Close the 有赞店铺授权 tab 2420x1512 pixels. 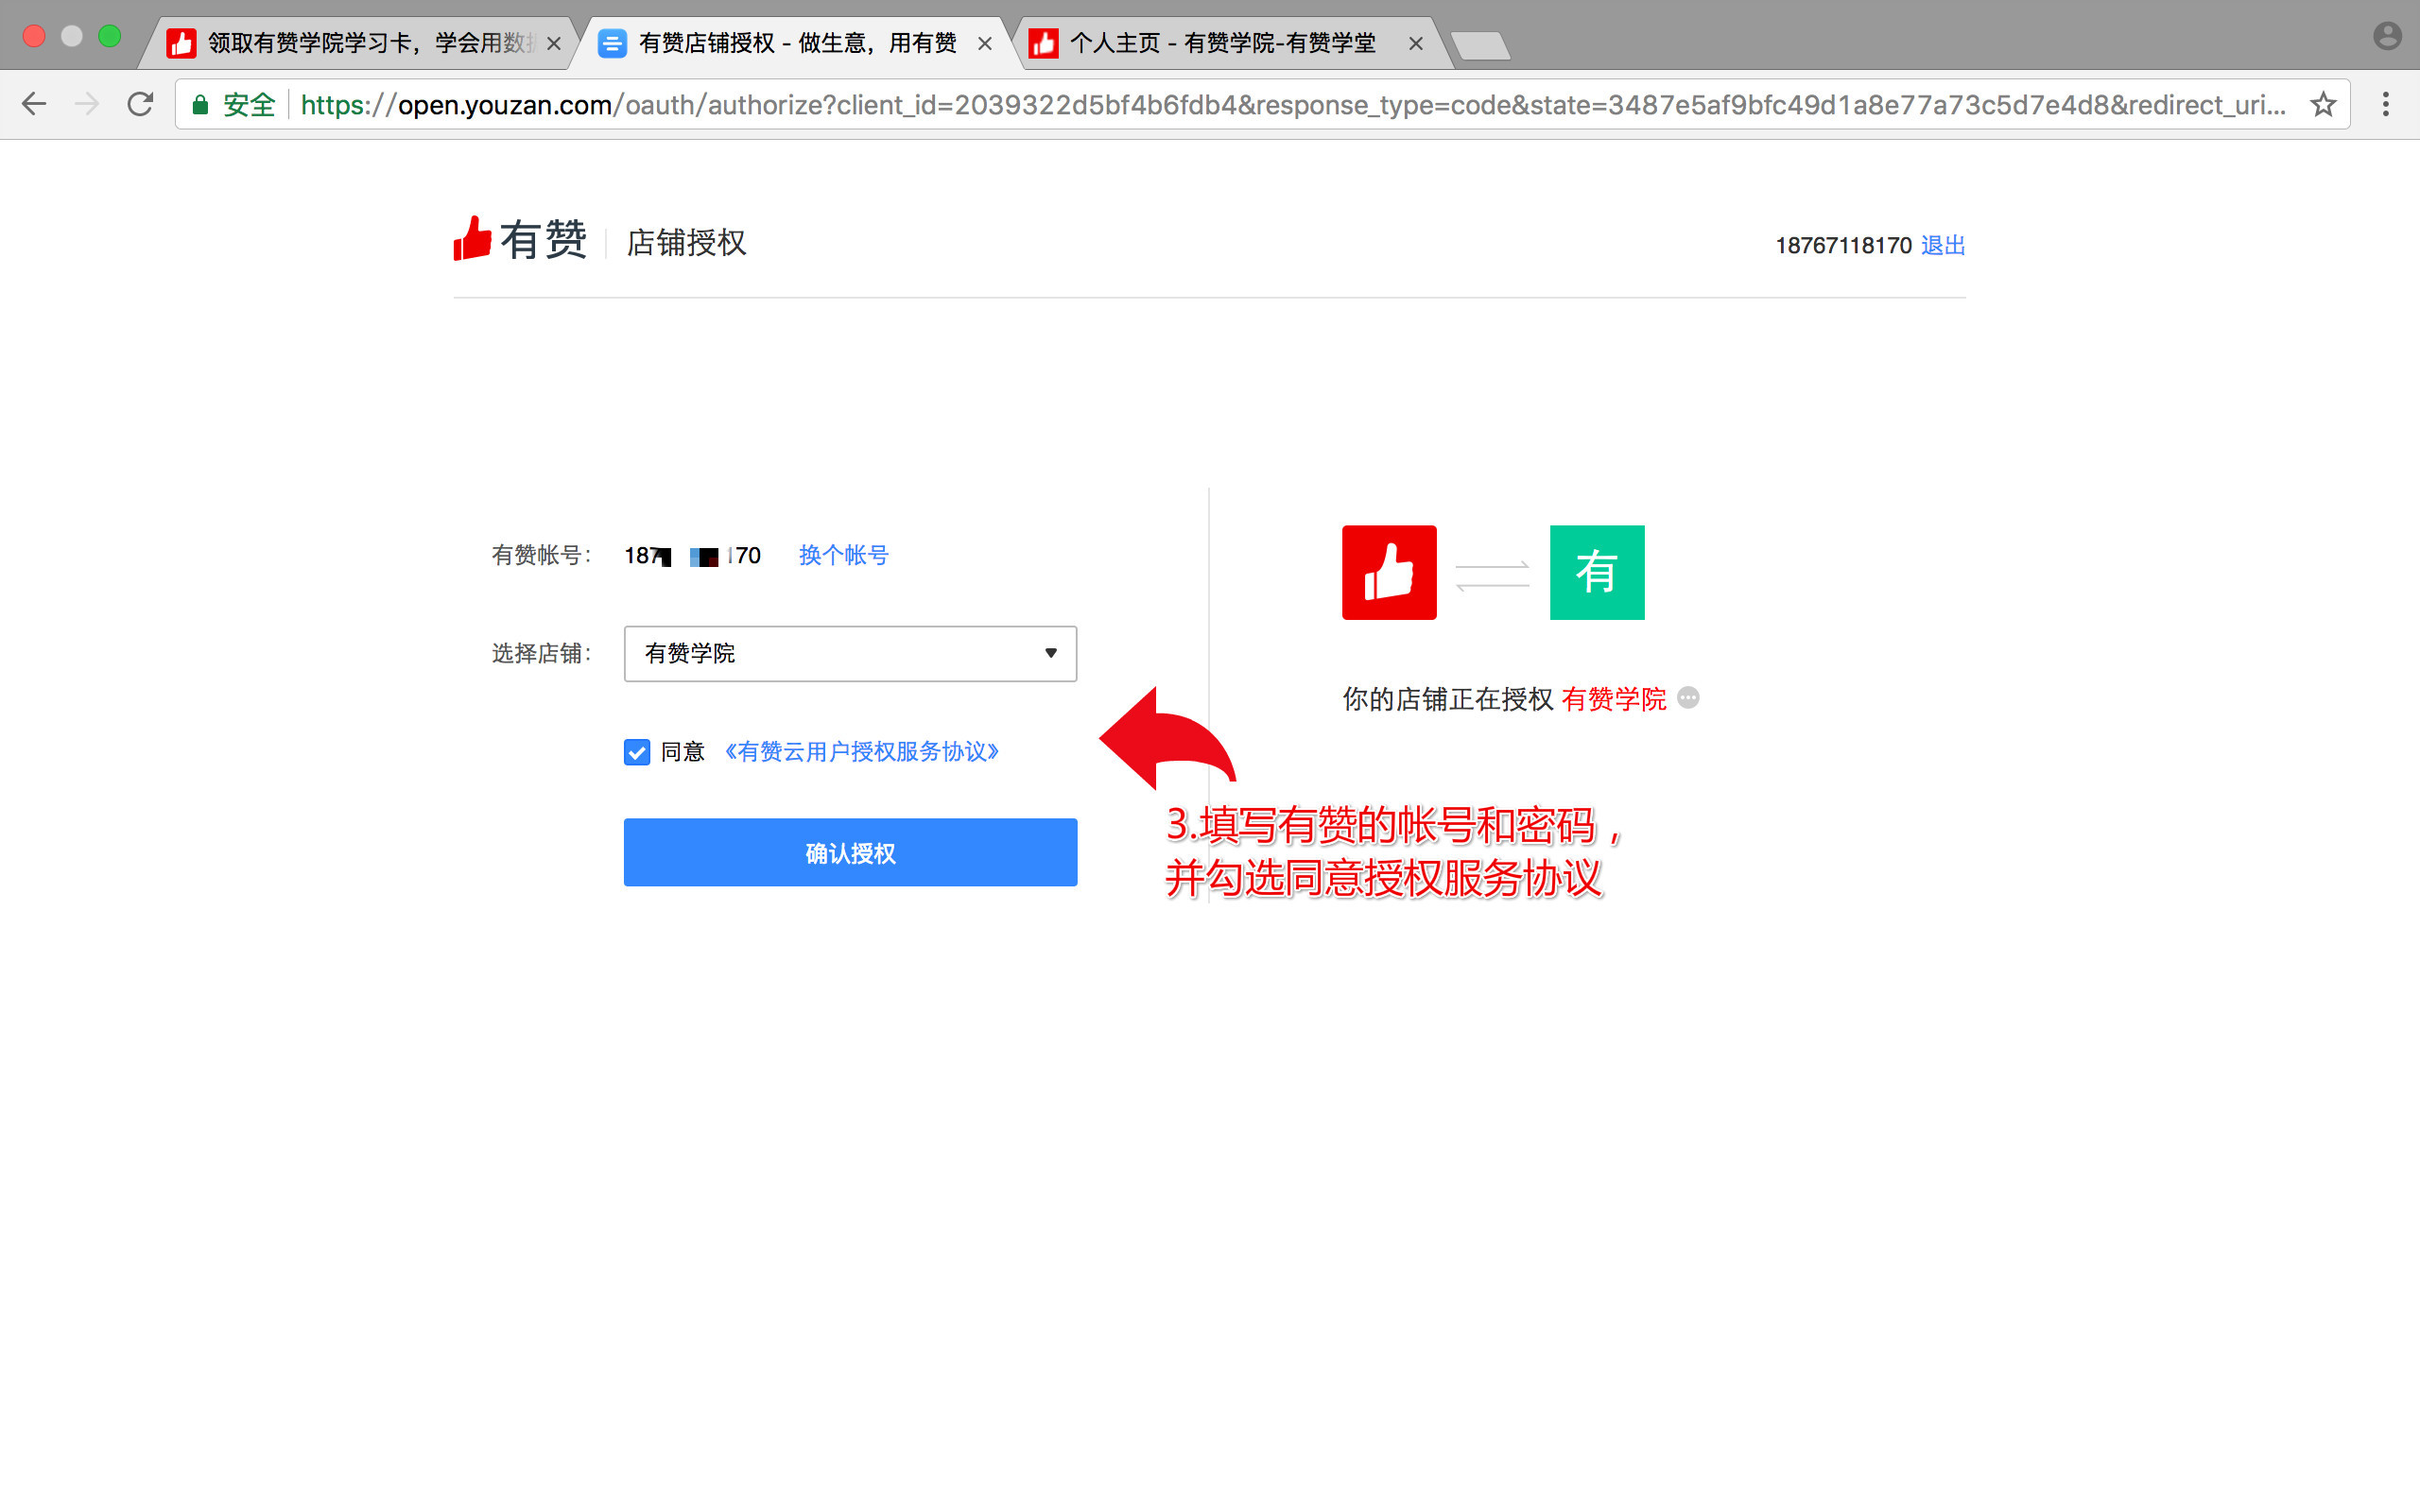pyautogui.click(x=985, y=43)
